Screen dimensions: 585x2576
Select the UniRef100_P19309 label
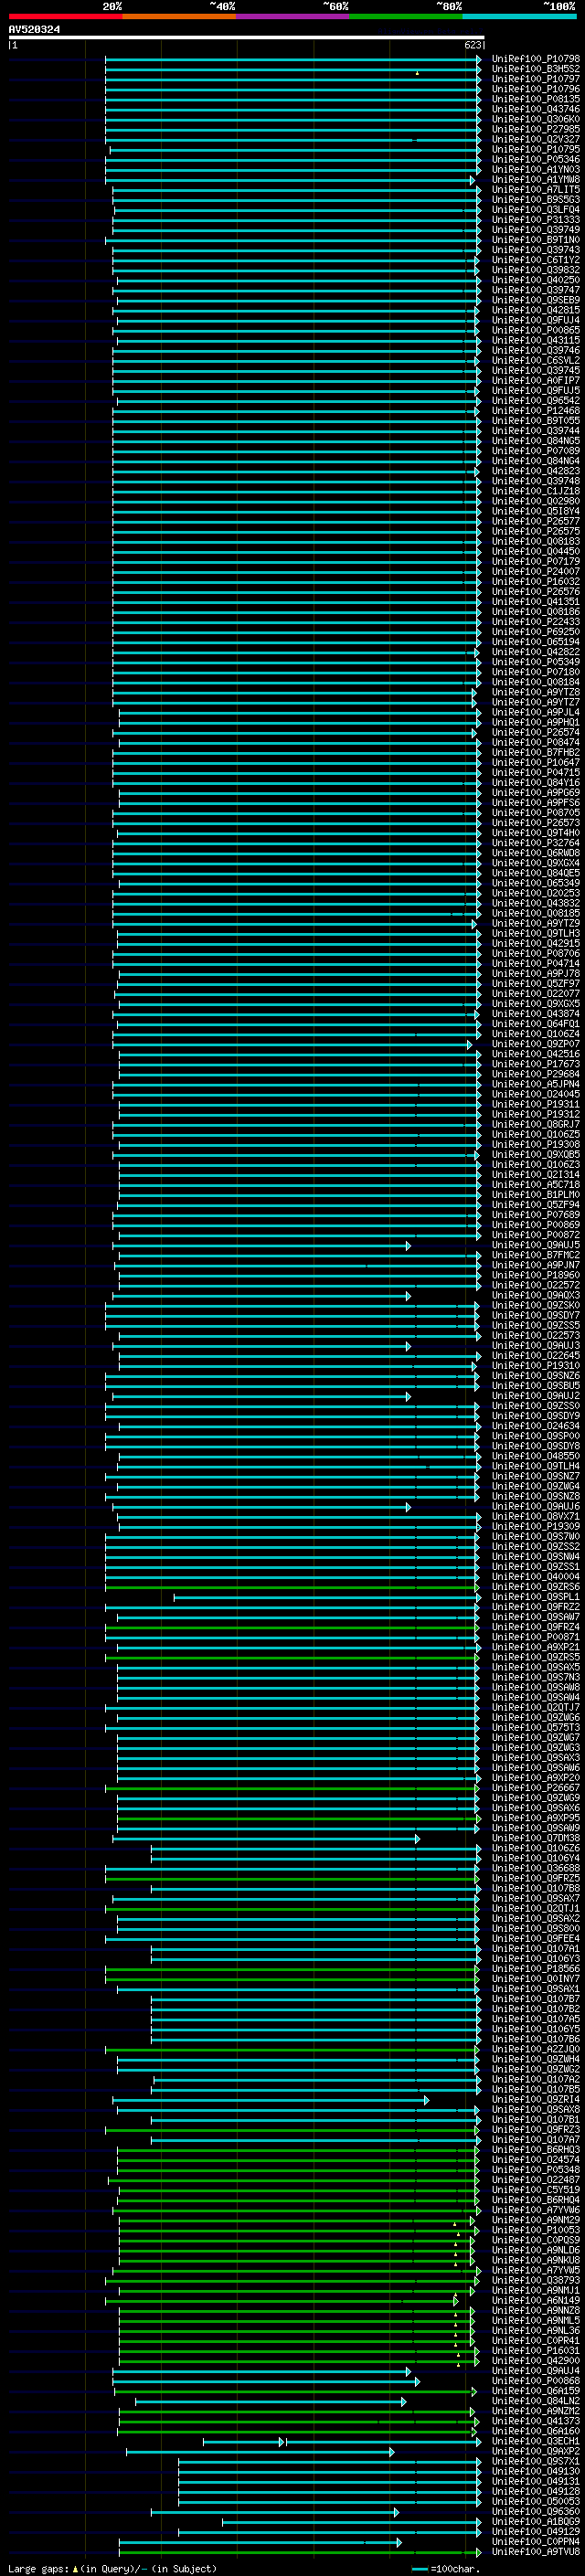point(536,1526)
